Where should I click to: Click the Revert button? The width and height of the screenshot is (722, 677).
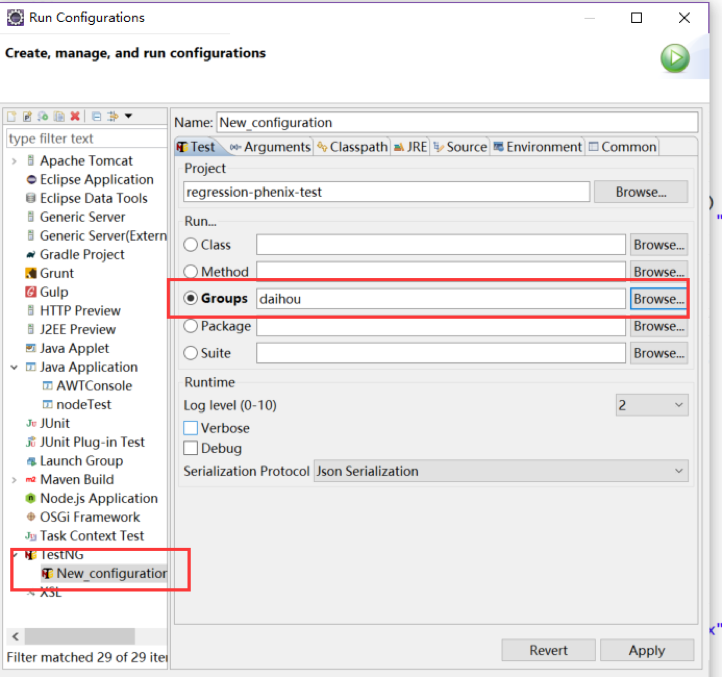[548, 650]
